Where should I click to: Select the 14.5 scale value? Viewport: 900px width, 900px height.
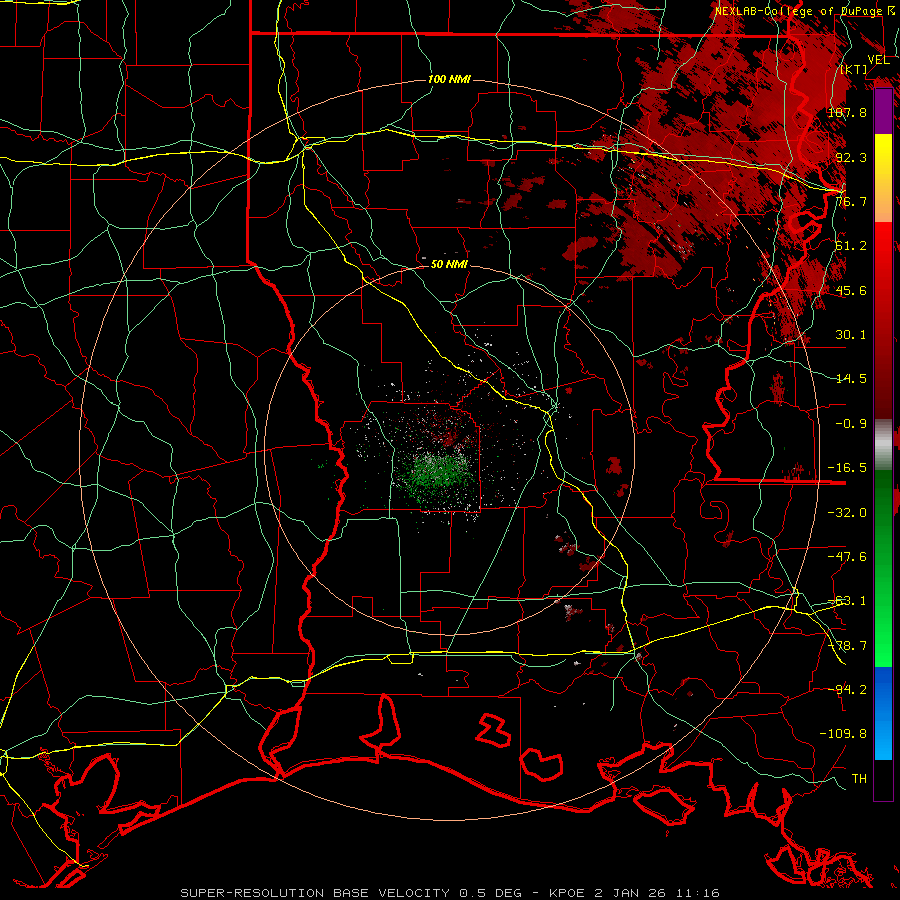coord(851,379)
